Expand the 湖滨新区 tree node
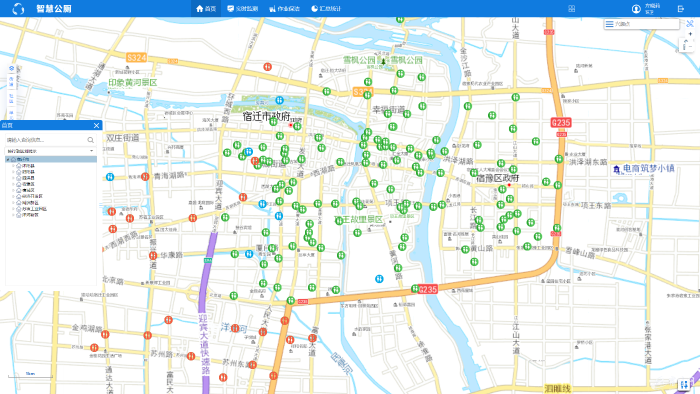700x394 pixels. pyautogui.click(x=13, y=203)
